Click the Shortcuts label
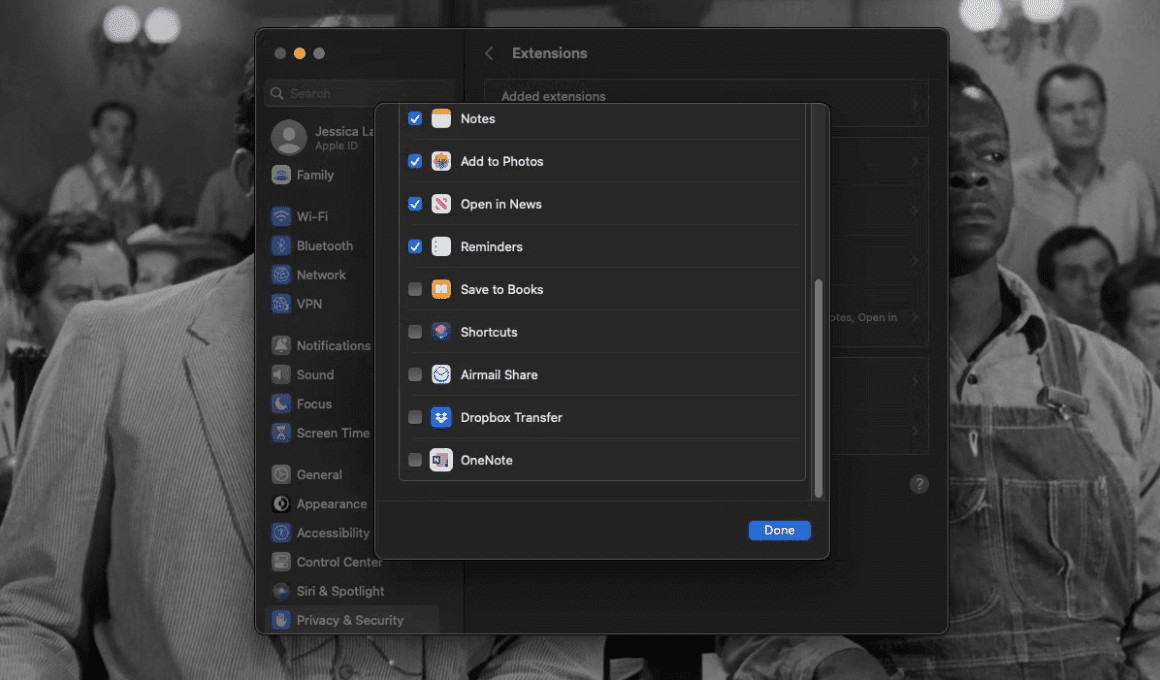This screenshot has width=1160, height=680. click(488, 332)
